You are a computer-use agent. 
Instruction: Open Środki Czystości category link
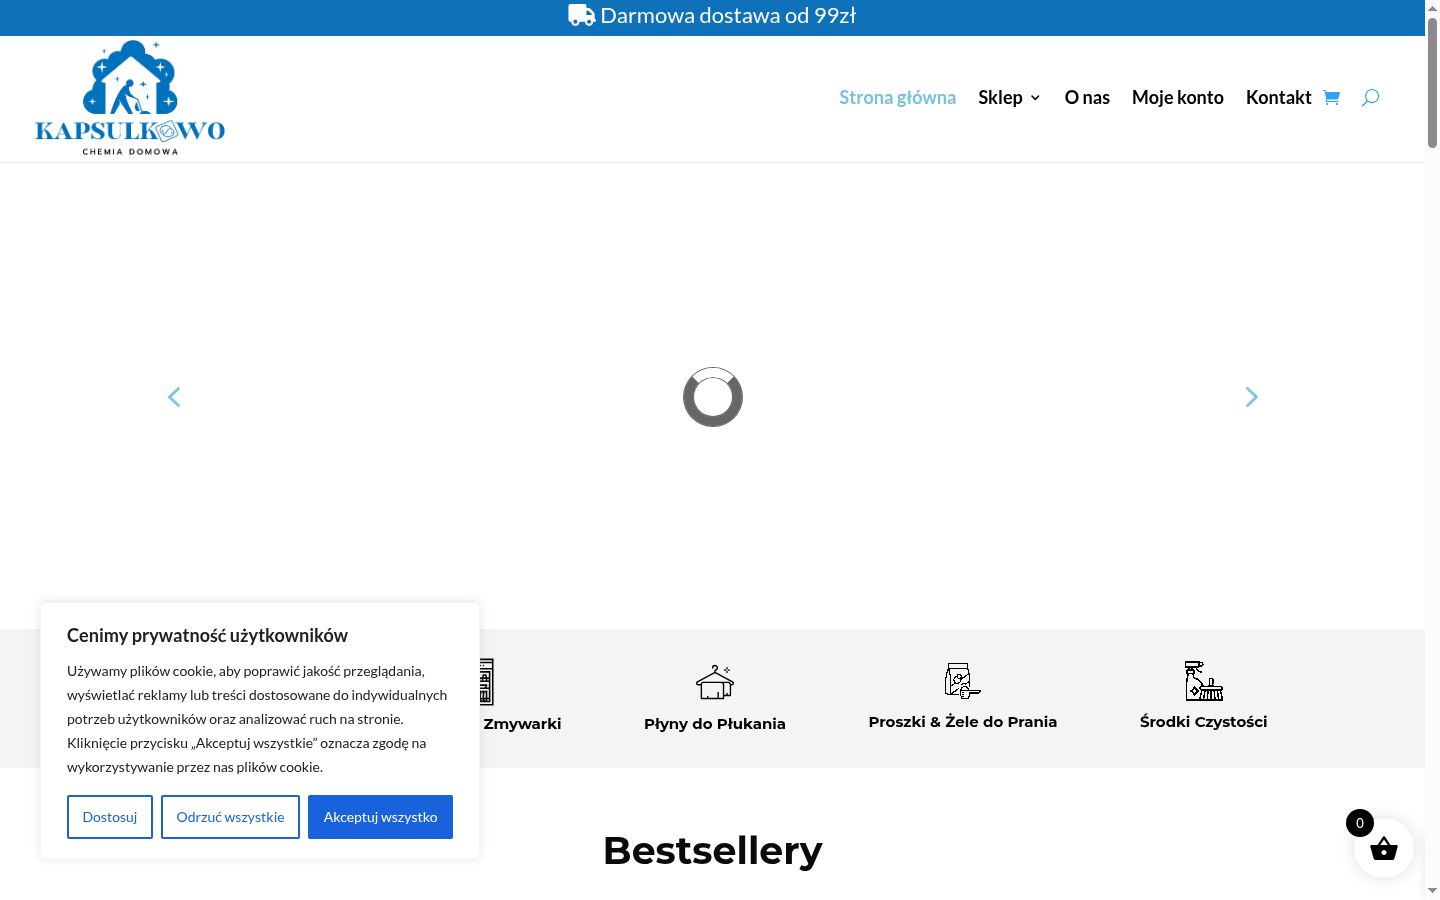tap(1204, 722)
